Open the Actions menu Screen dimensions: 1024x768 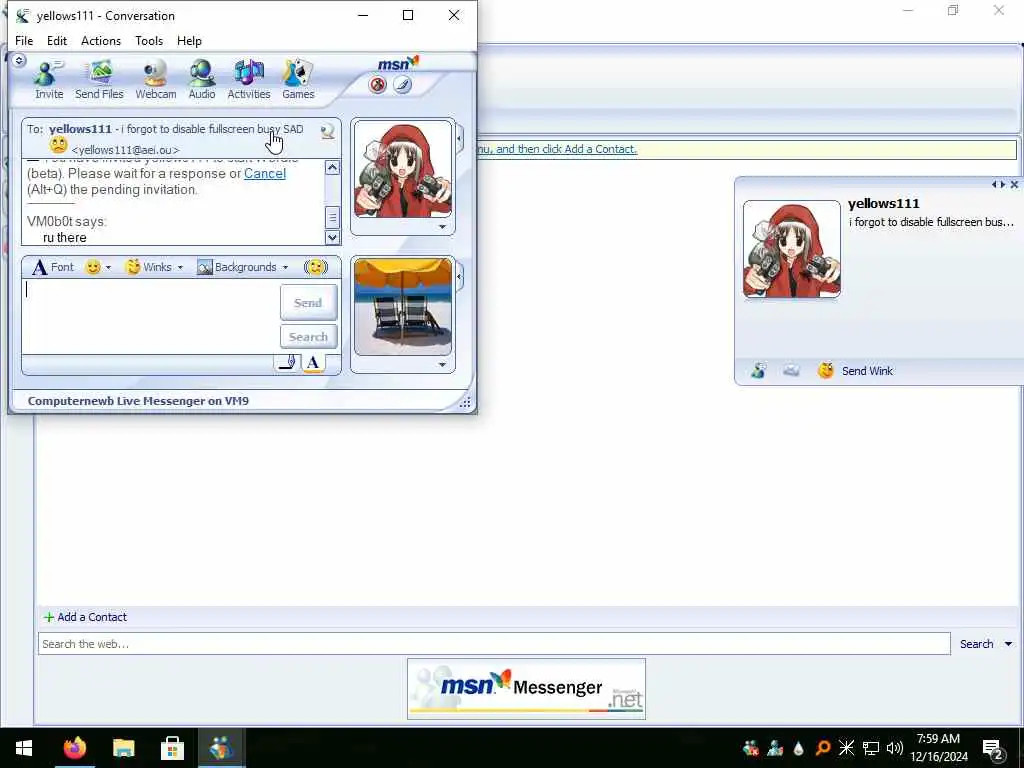[x=101, y=40]
